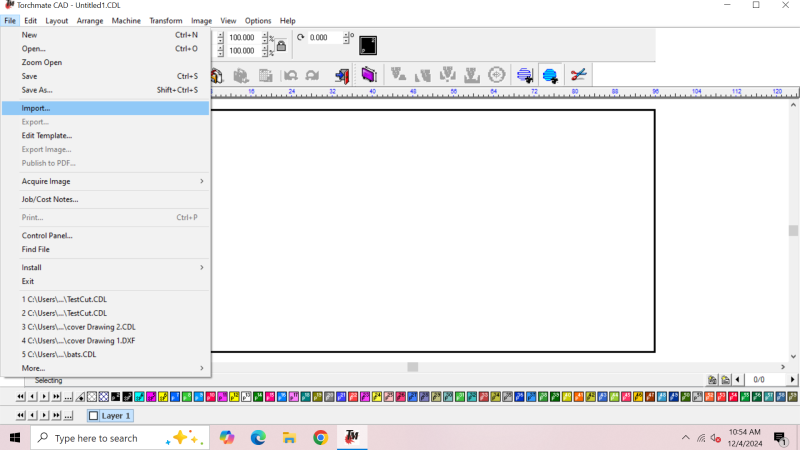Click the red scissors icon in the toolbar

pos(579,75)
